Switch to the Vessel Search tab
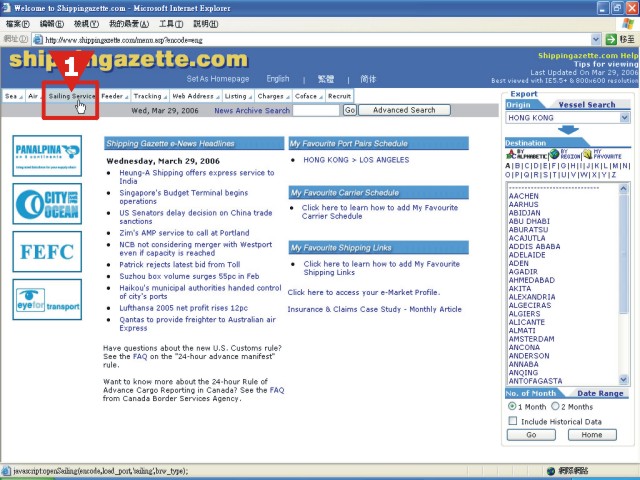Screen dimensions: 640x480 (x=587, y=105)
